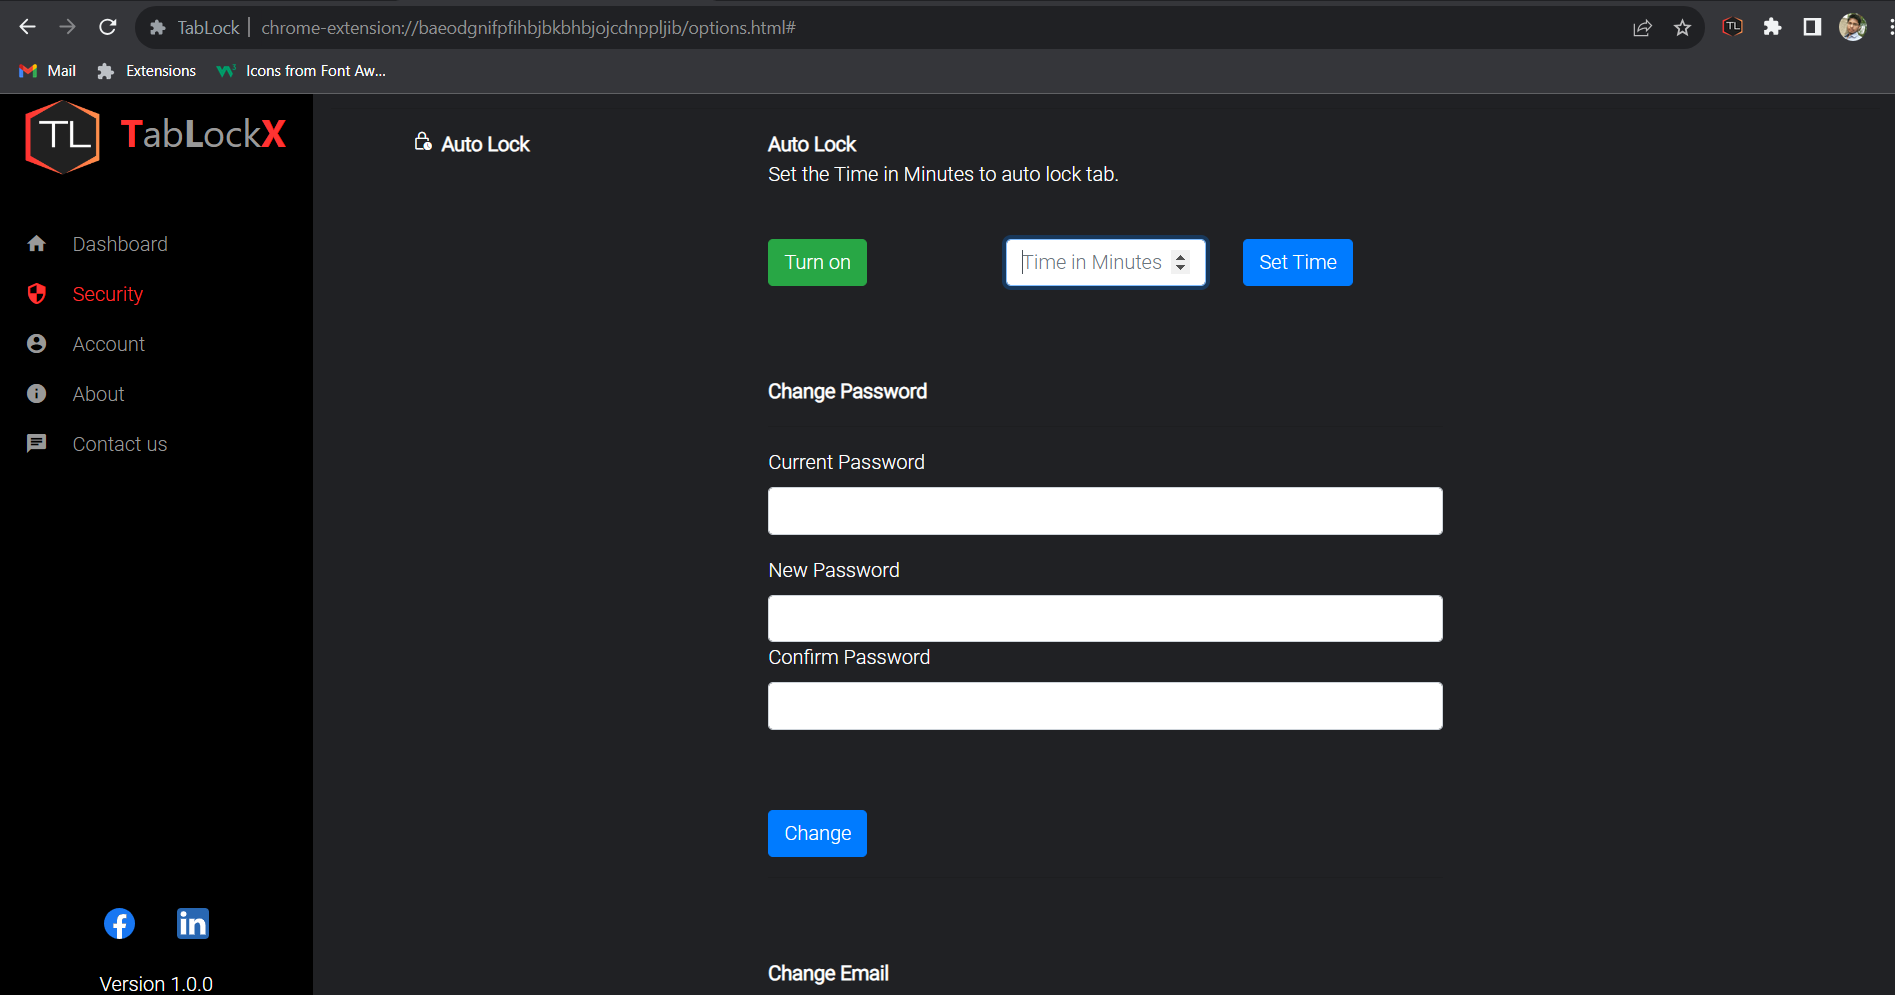Image resolution: width=1895 pixels, height=995 pixels.
Task: Click the TabLockX logo
Action: point(155,137)
